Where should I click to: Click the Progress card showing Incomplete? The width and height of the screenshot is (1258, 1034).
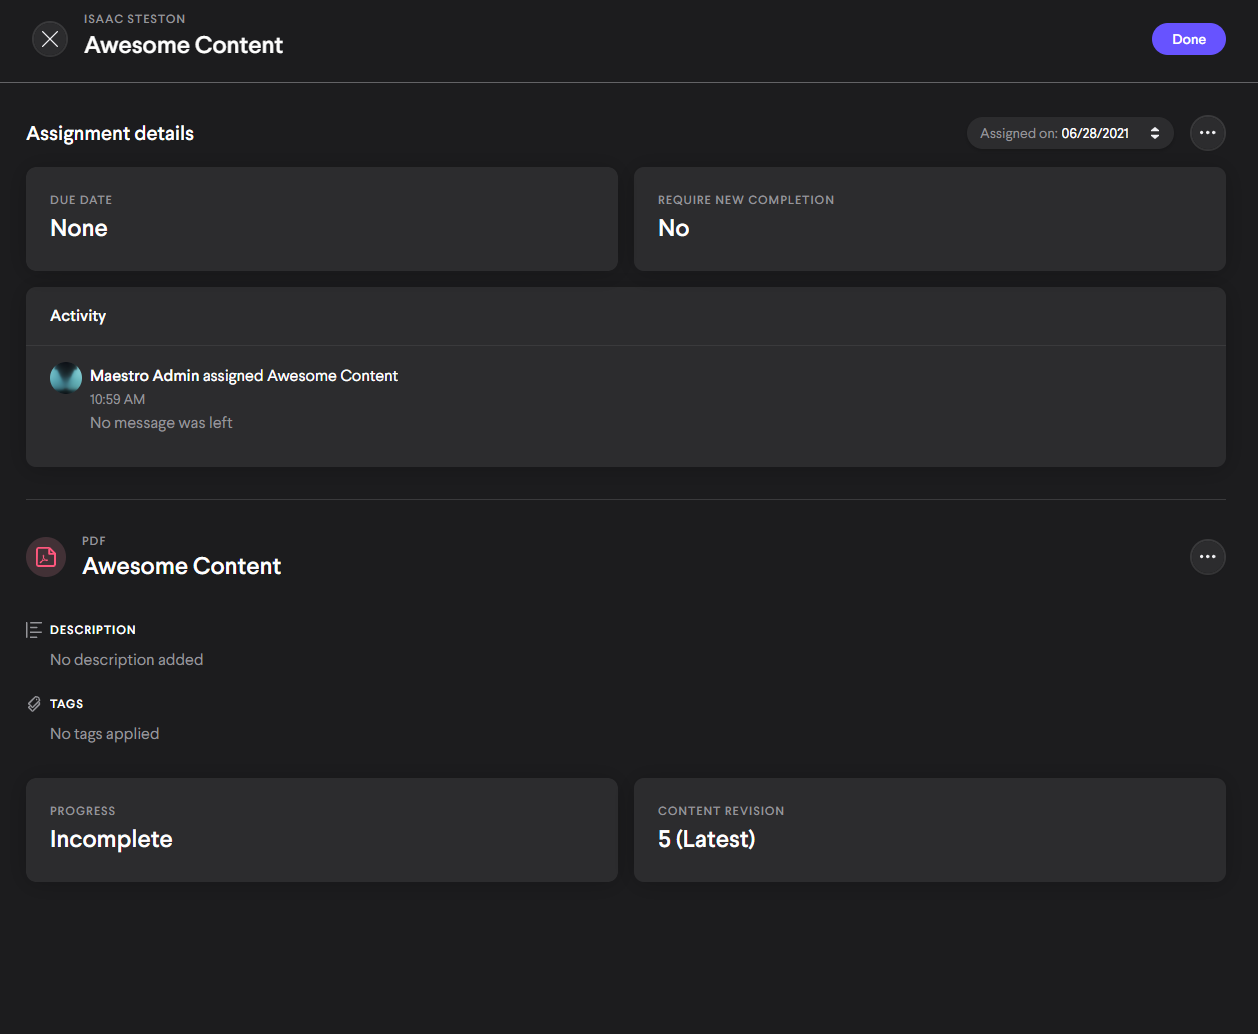click(321, 829)
